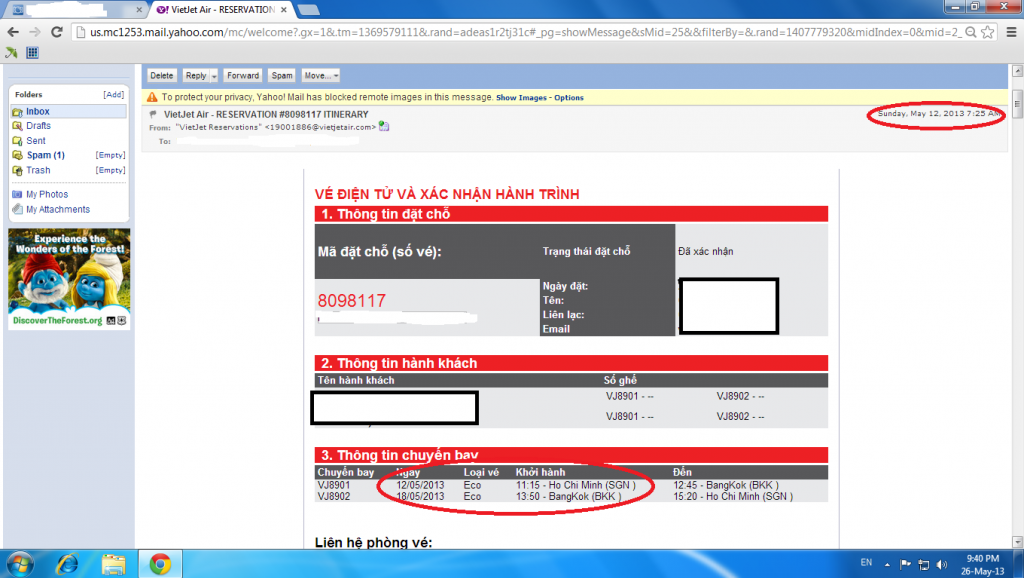The width and height of the screenshot is (1024, 578).
Task: Click the arrival text 15:20 - Ho Chi Minh (SGN)
Action: 733,496
